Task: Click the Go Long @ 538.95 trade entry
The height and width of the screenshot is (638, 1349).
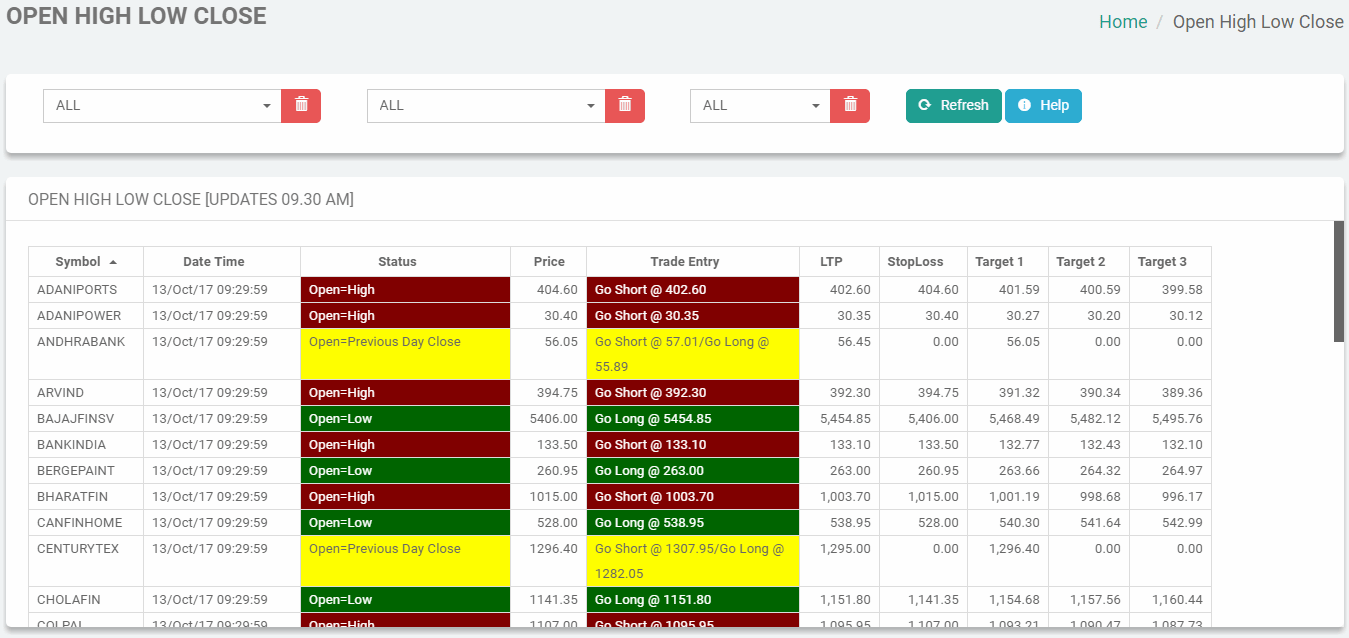Action: pyautogui.click(x=693, y=523)
